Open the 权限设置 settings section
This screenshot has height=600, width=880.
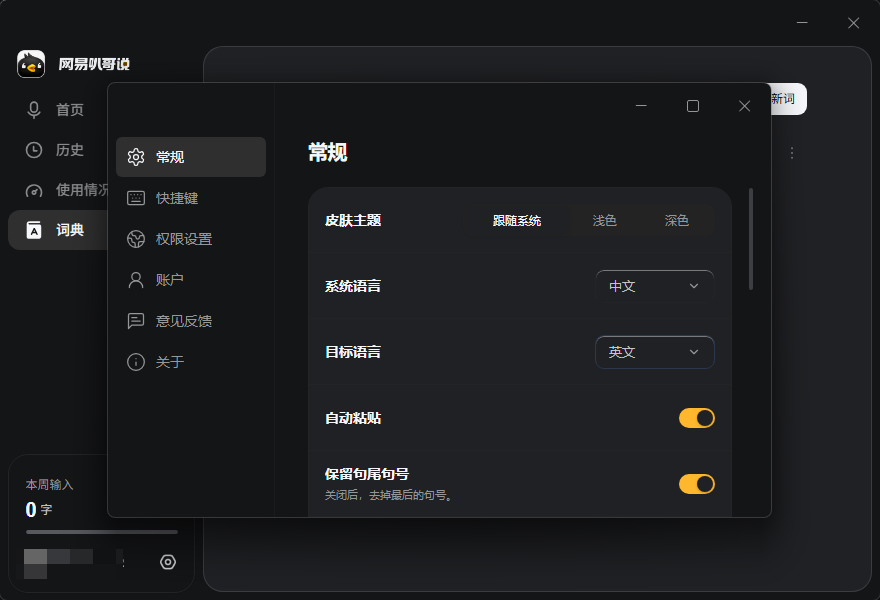(191, 239)
